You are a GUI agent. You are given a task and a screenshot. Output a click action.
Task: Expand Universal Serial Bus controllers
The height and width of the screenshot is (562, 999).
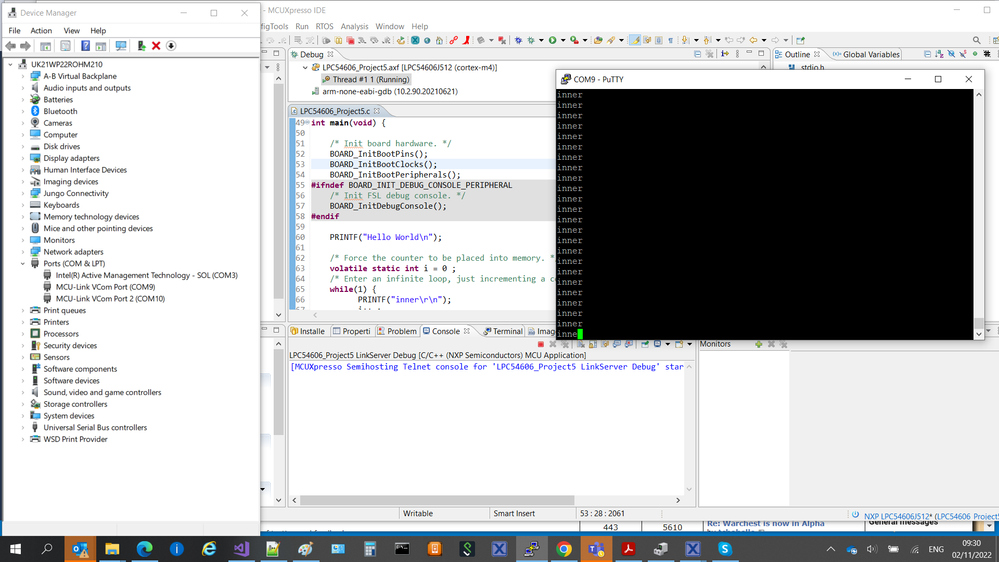pos(23,428)
